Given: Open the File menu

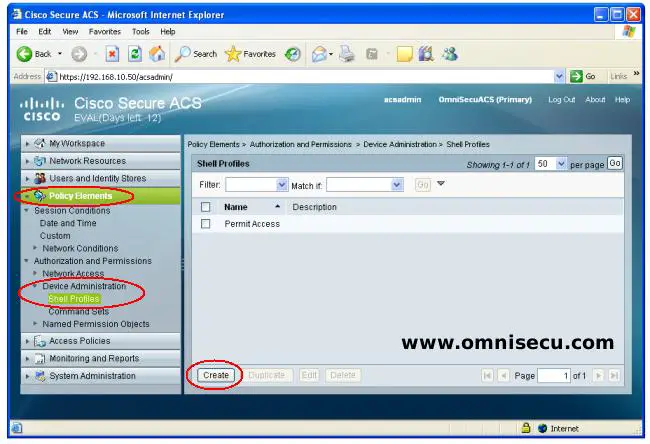Looking at the screenshot, I should pyautogui.click(x=22, y=32).
